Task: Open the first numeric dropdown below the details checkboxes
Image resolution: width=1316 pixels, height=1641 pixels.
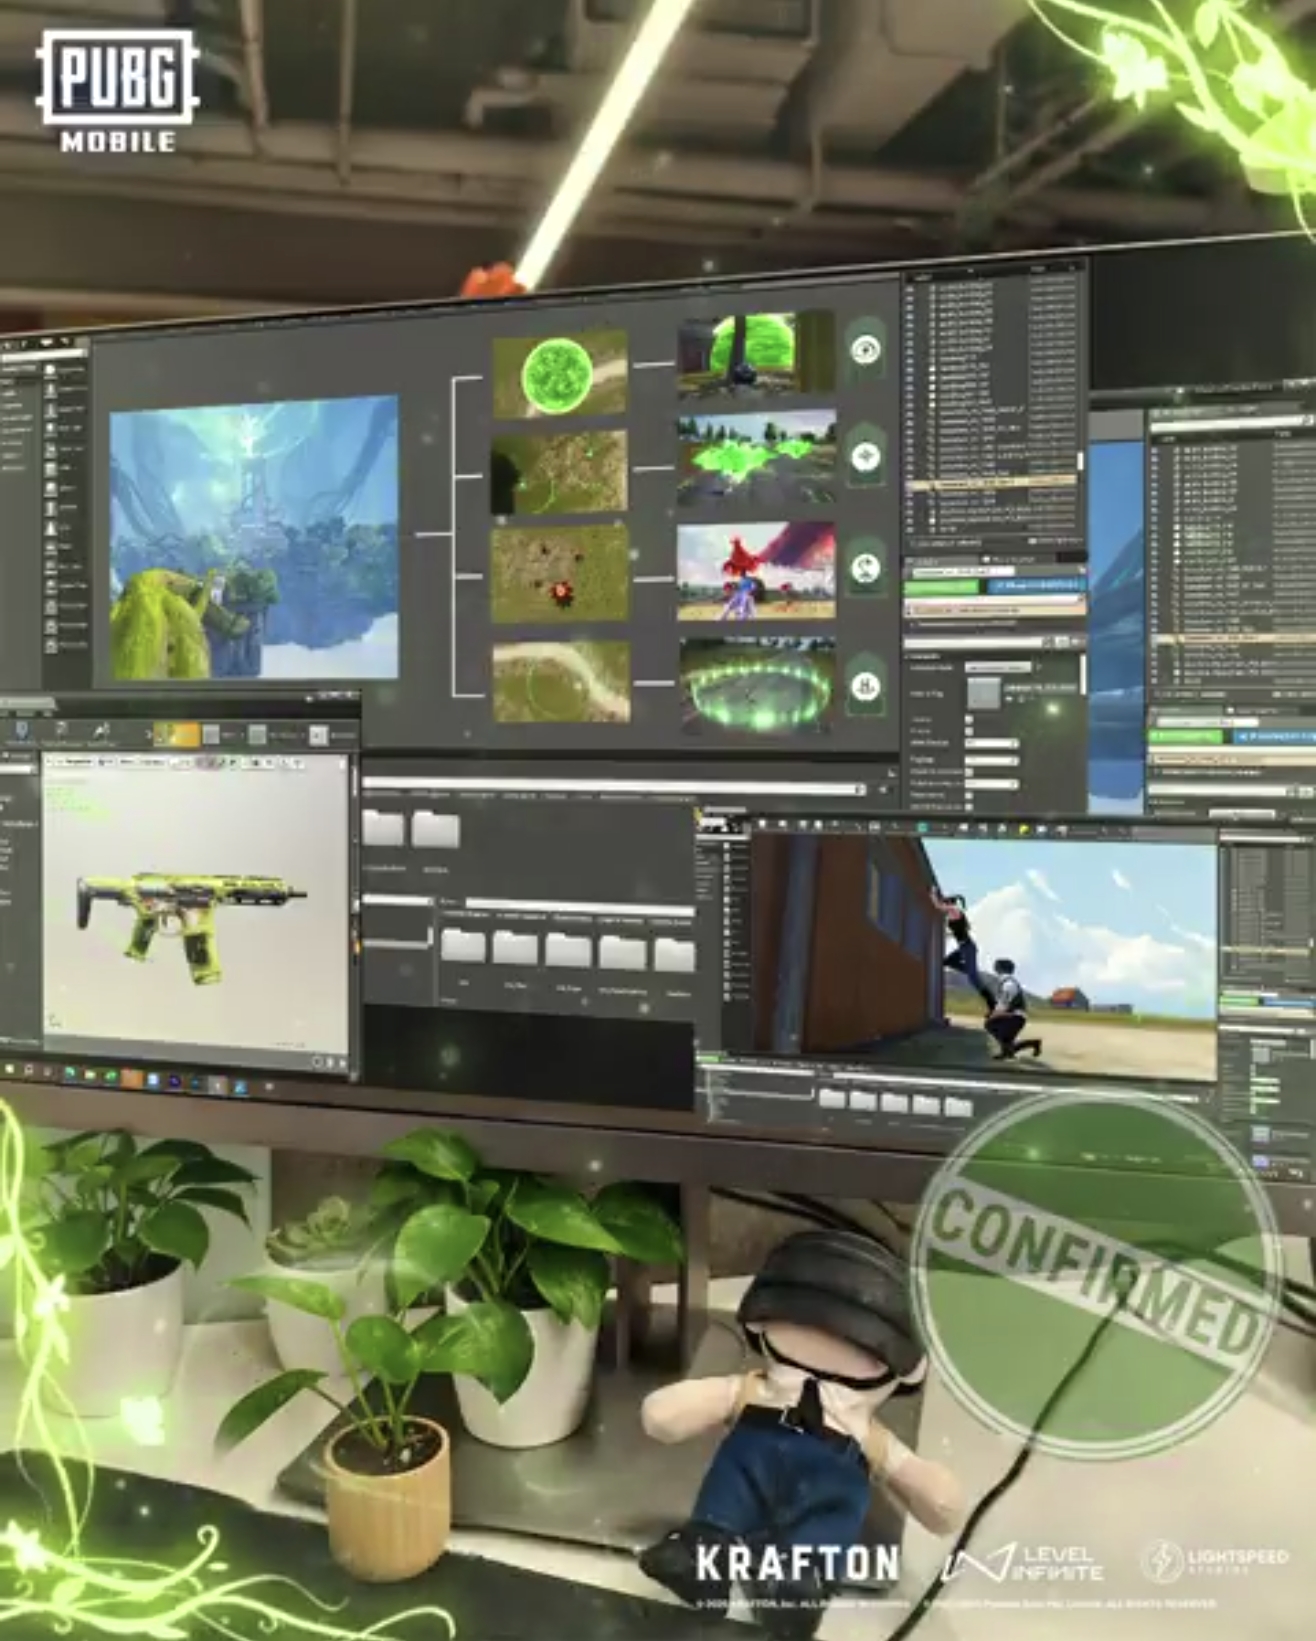Action: point(991,744)
